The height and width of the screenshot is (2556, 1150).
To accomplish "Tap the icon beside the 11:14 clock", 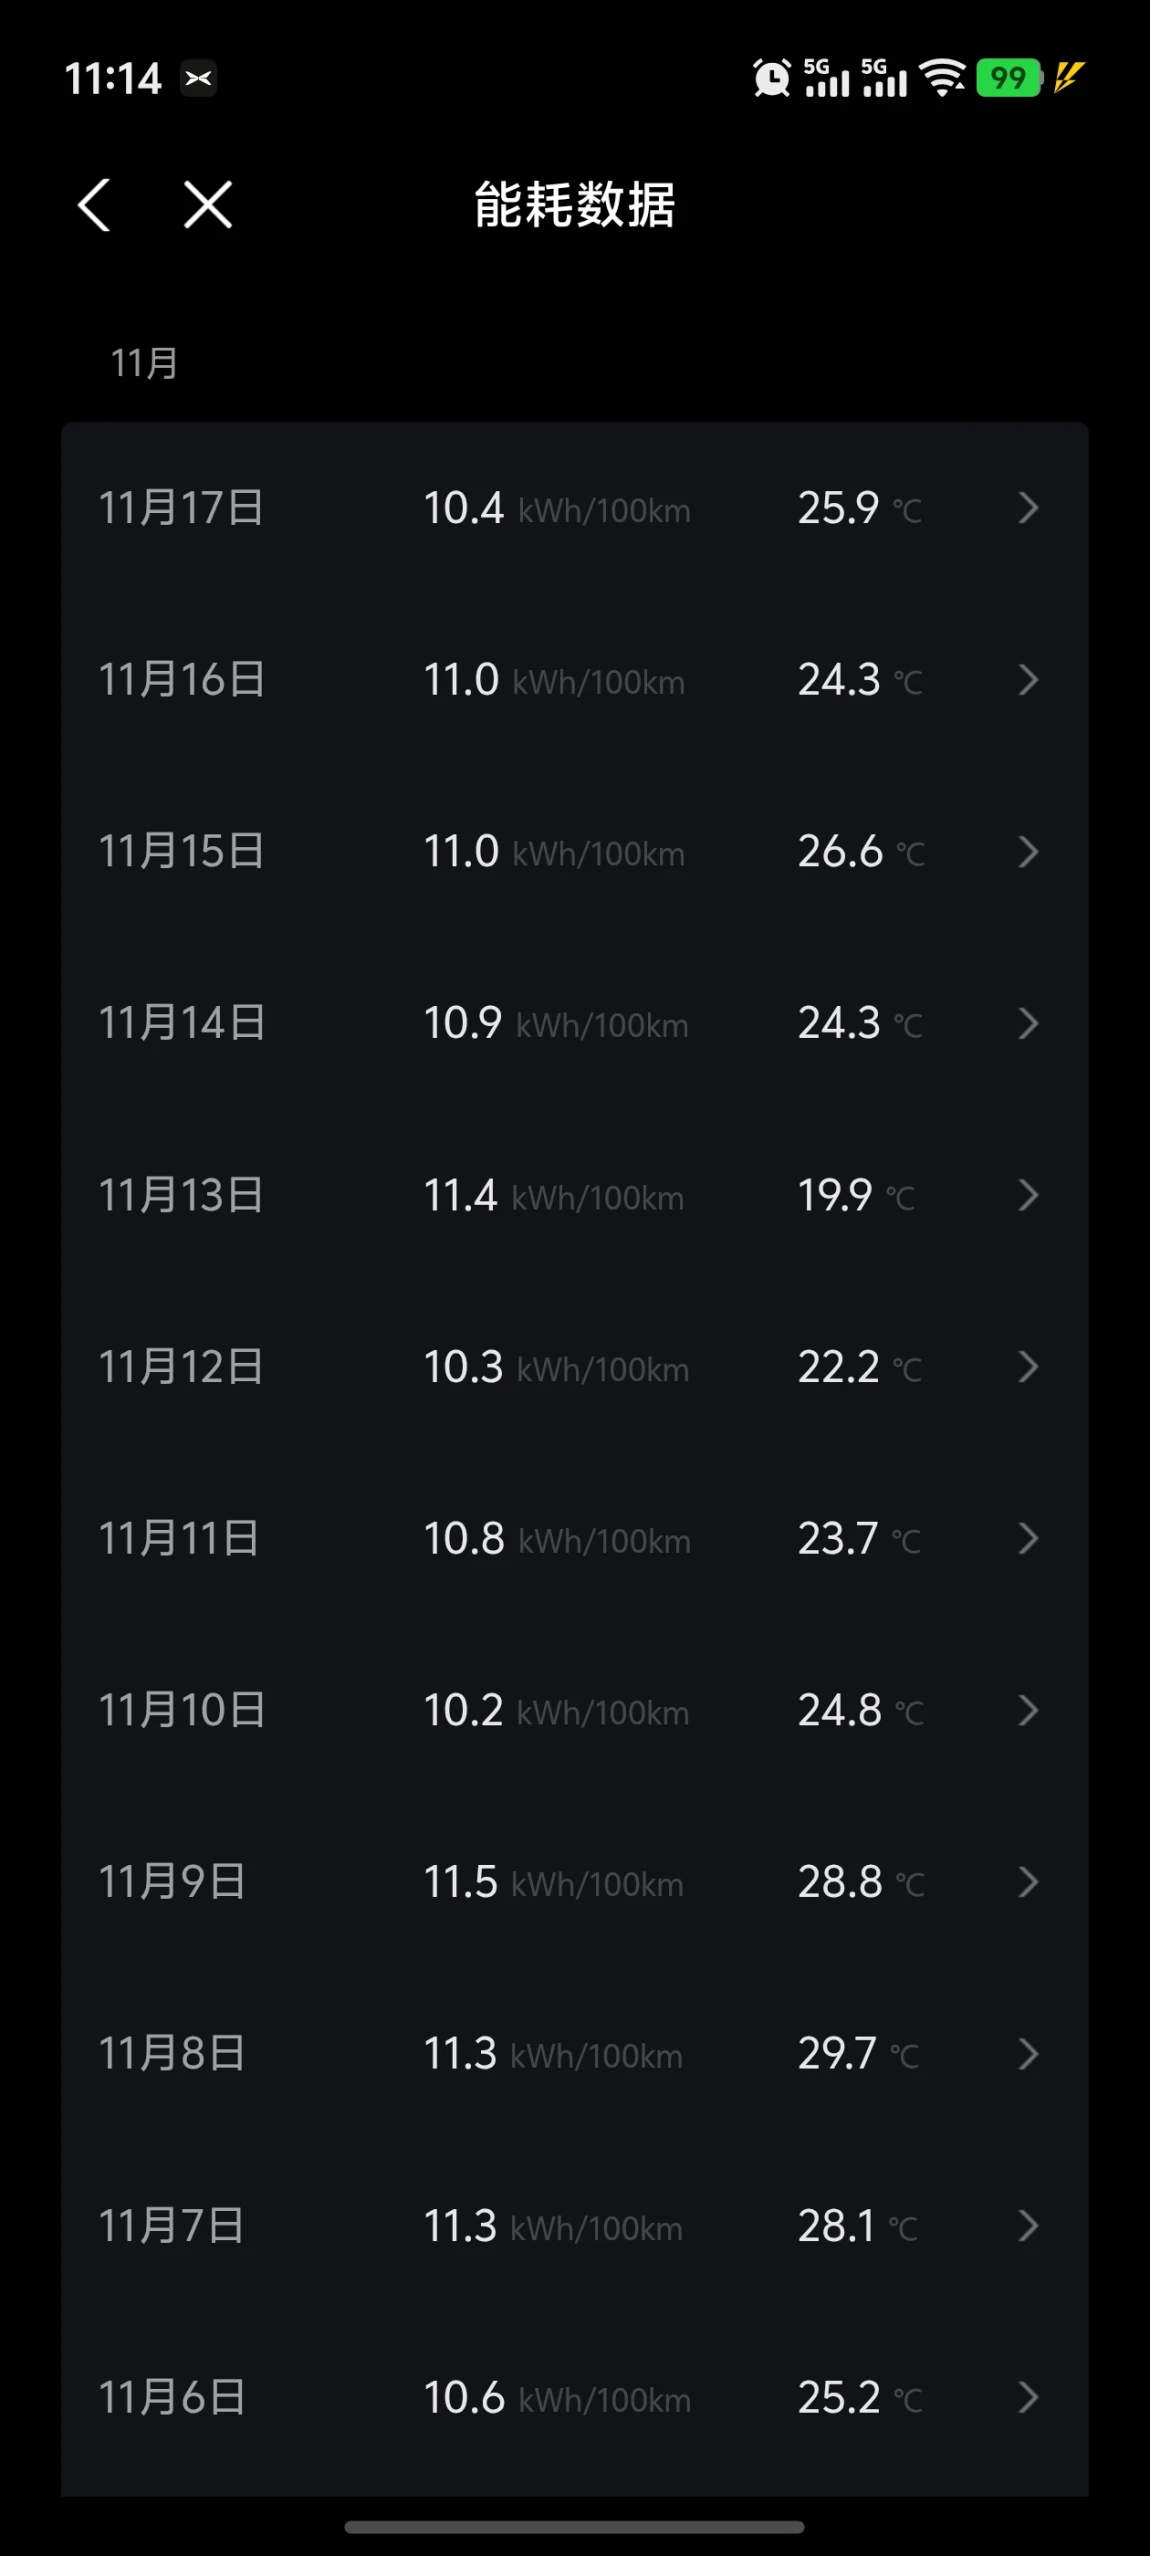I will click(198, 78).
